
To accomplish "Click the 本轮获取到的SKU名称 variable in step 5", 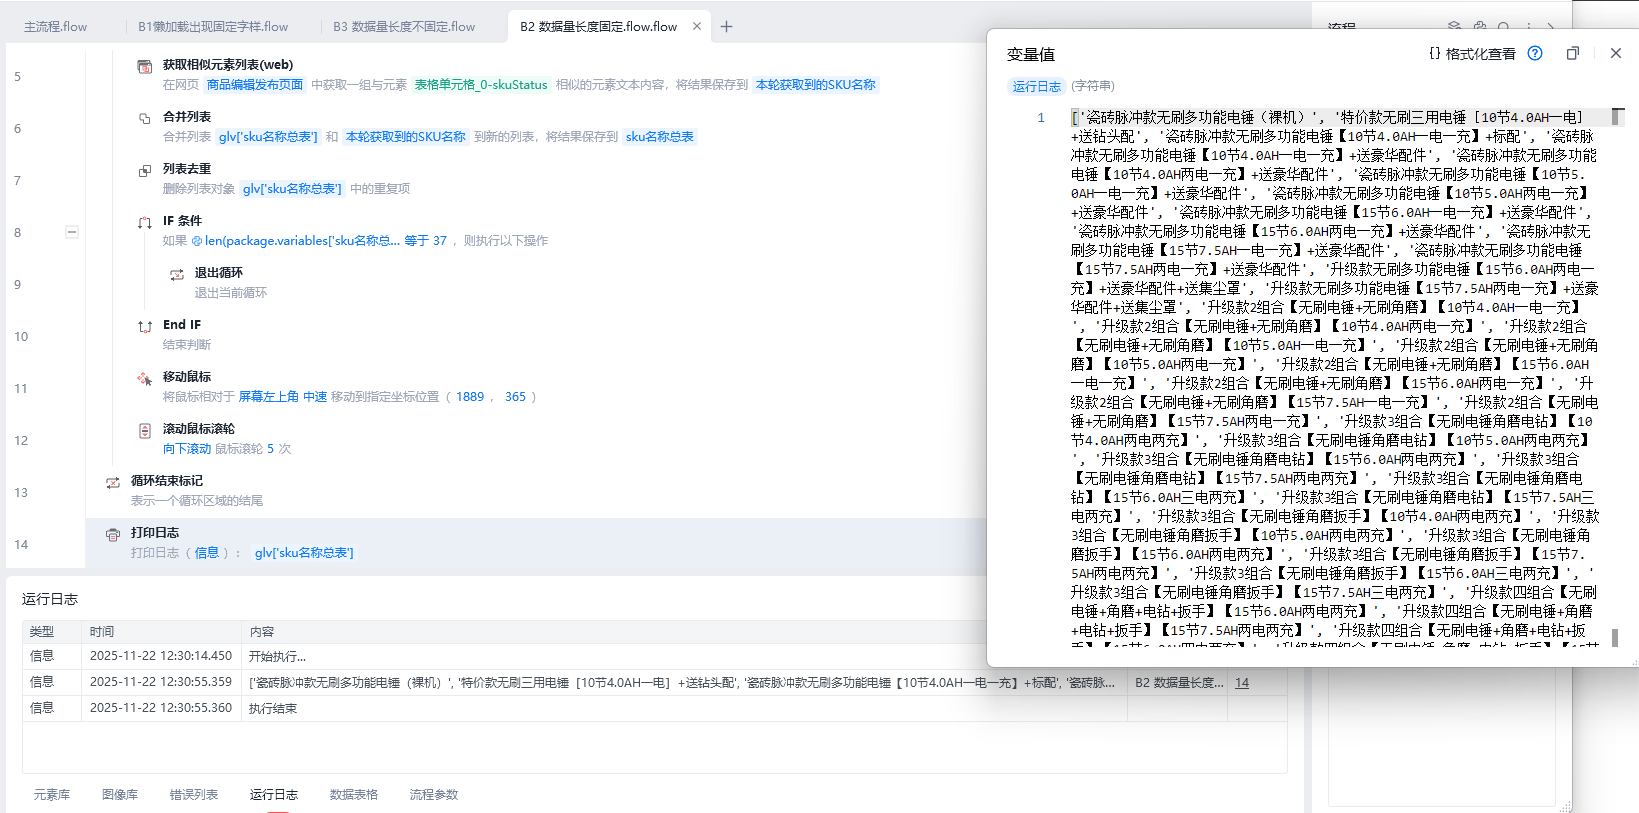I will 816,85.
